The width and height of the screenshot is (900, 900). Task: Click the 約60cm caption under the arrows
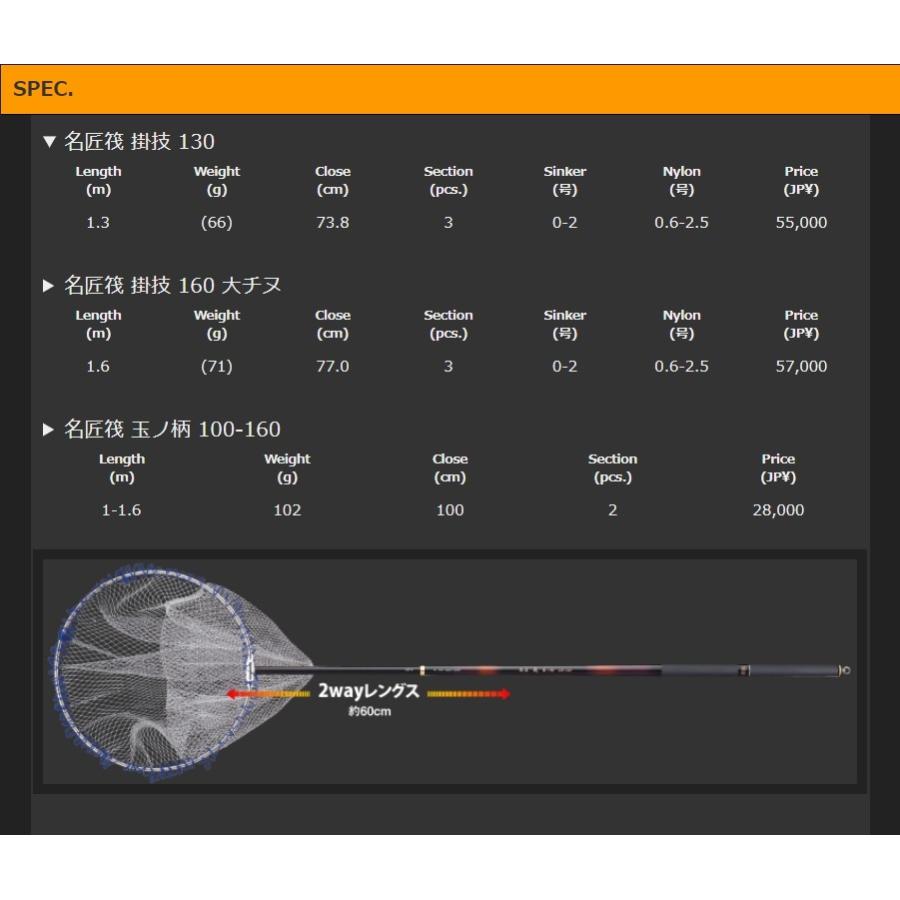[368, 714]
